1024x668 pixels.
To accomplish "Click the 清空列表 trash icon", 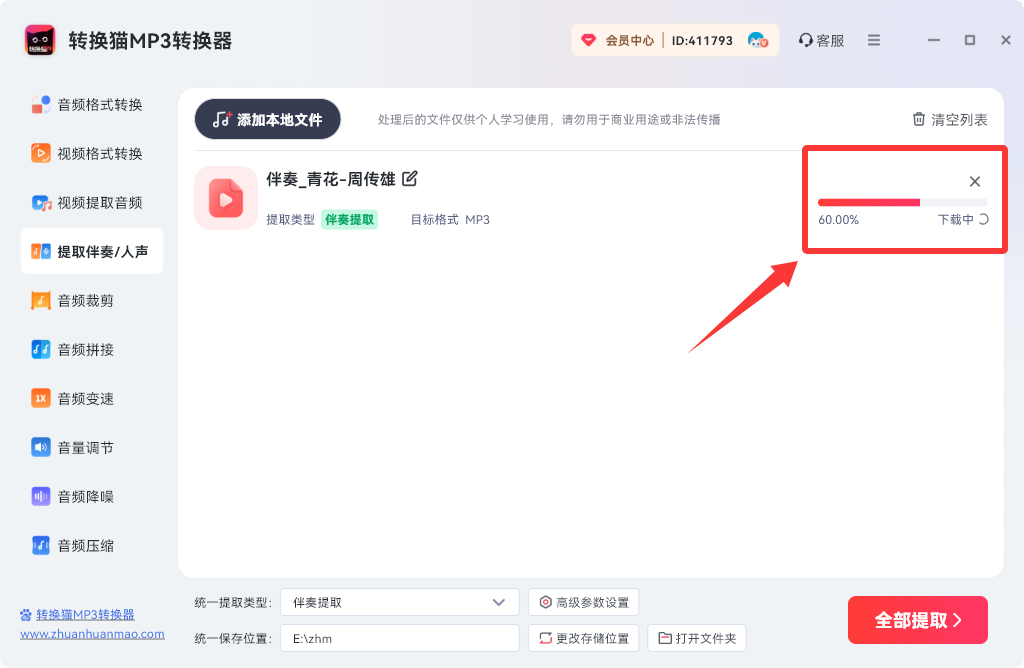I will pyautogui.click(x=919, y=118).
